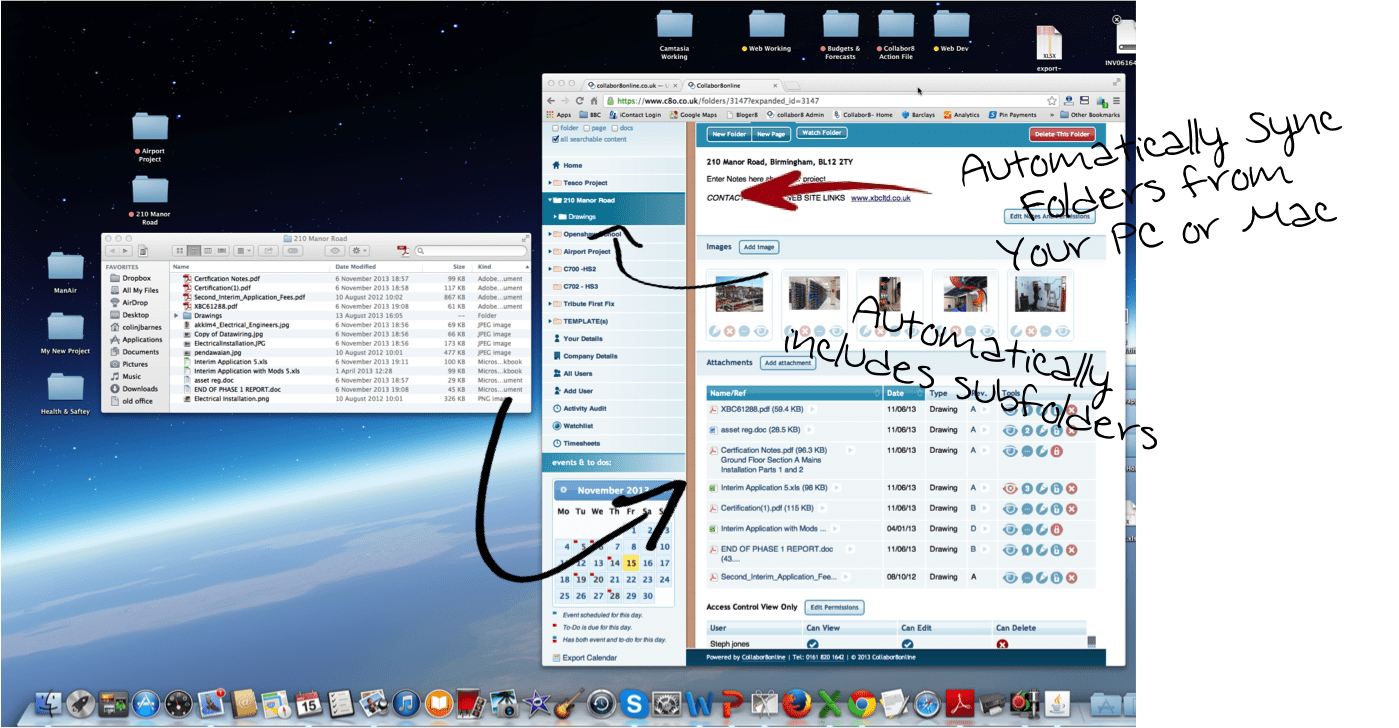1399x728 pixels.
Task: Expand Drawings subfolder in web sidebar
Action: tap(556, 216)
